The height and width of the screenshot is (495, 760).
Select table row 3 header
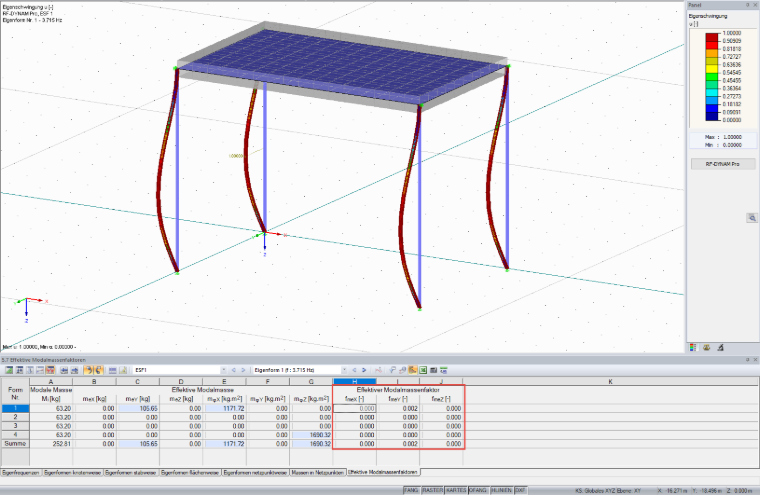[x=15, y=426]
